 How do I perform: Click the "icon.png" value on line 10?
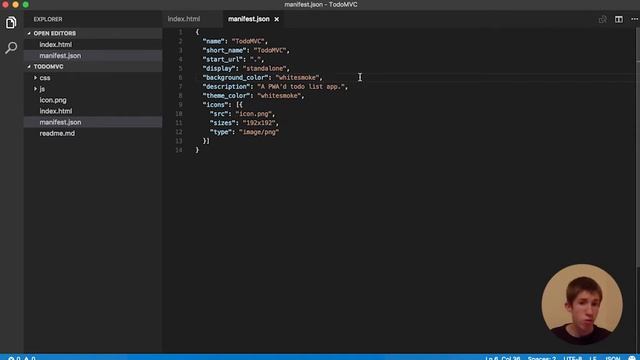point(253,114)
